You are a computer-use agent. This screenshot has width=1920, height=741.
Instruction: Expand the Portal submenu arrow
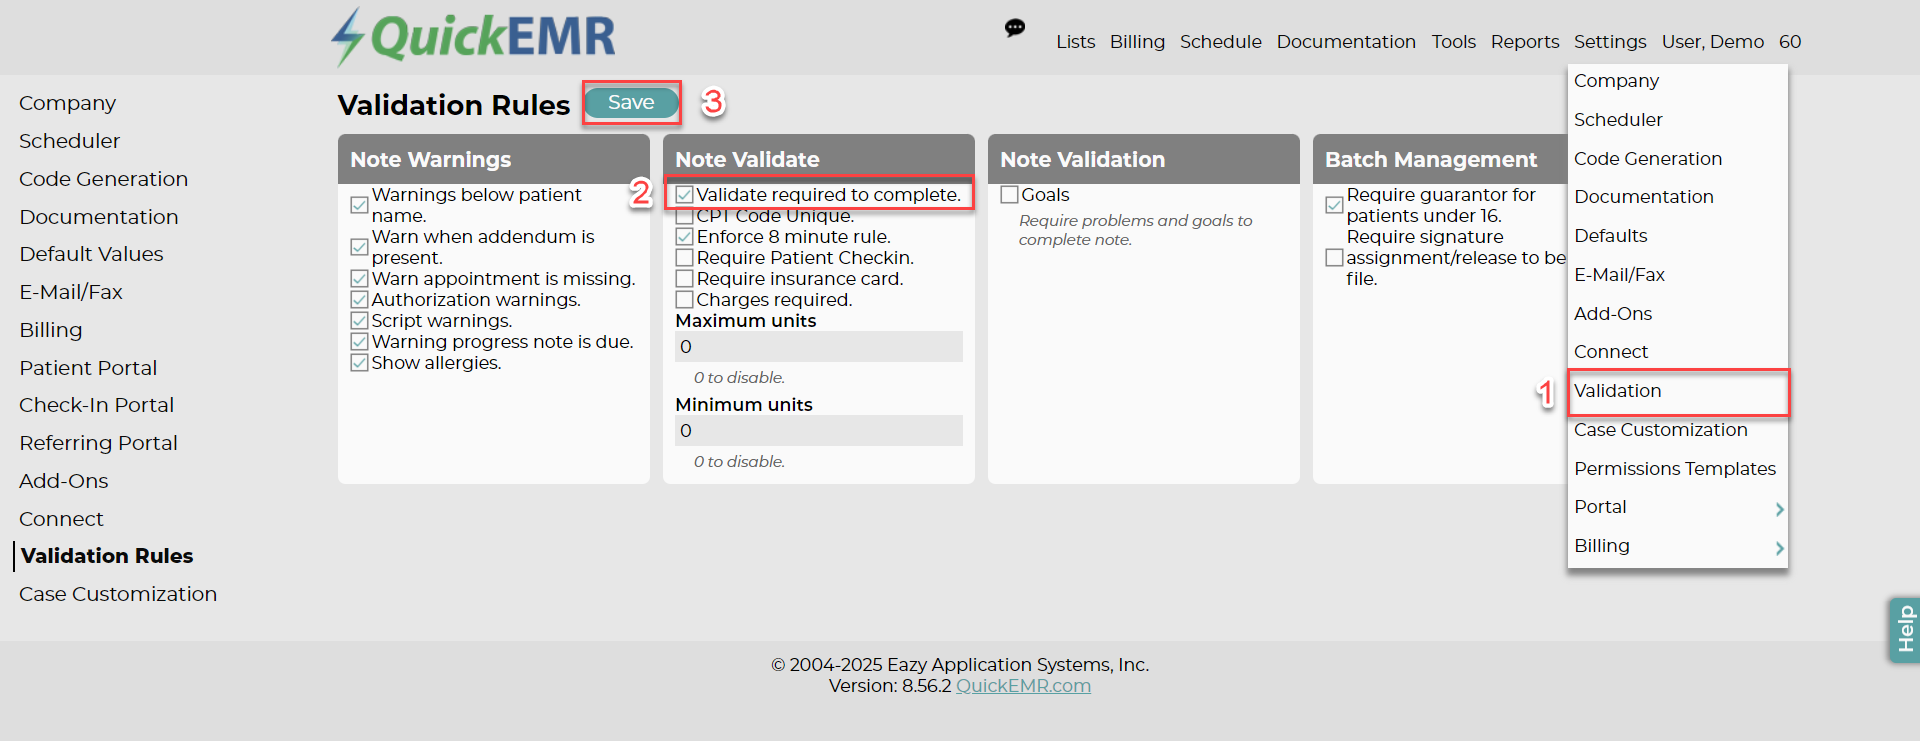[1779, 509]
